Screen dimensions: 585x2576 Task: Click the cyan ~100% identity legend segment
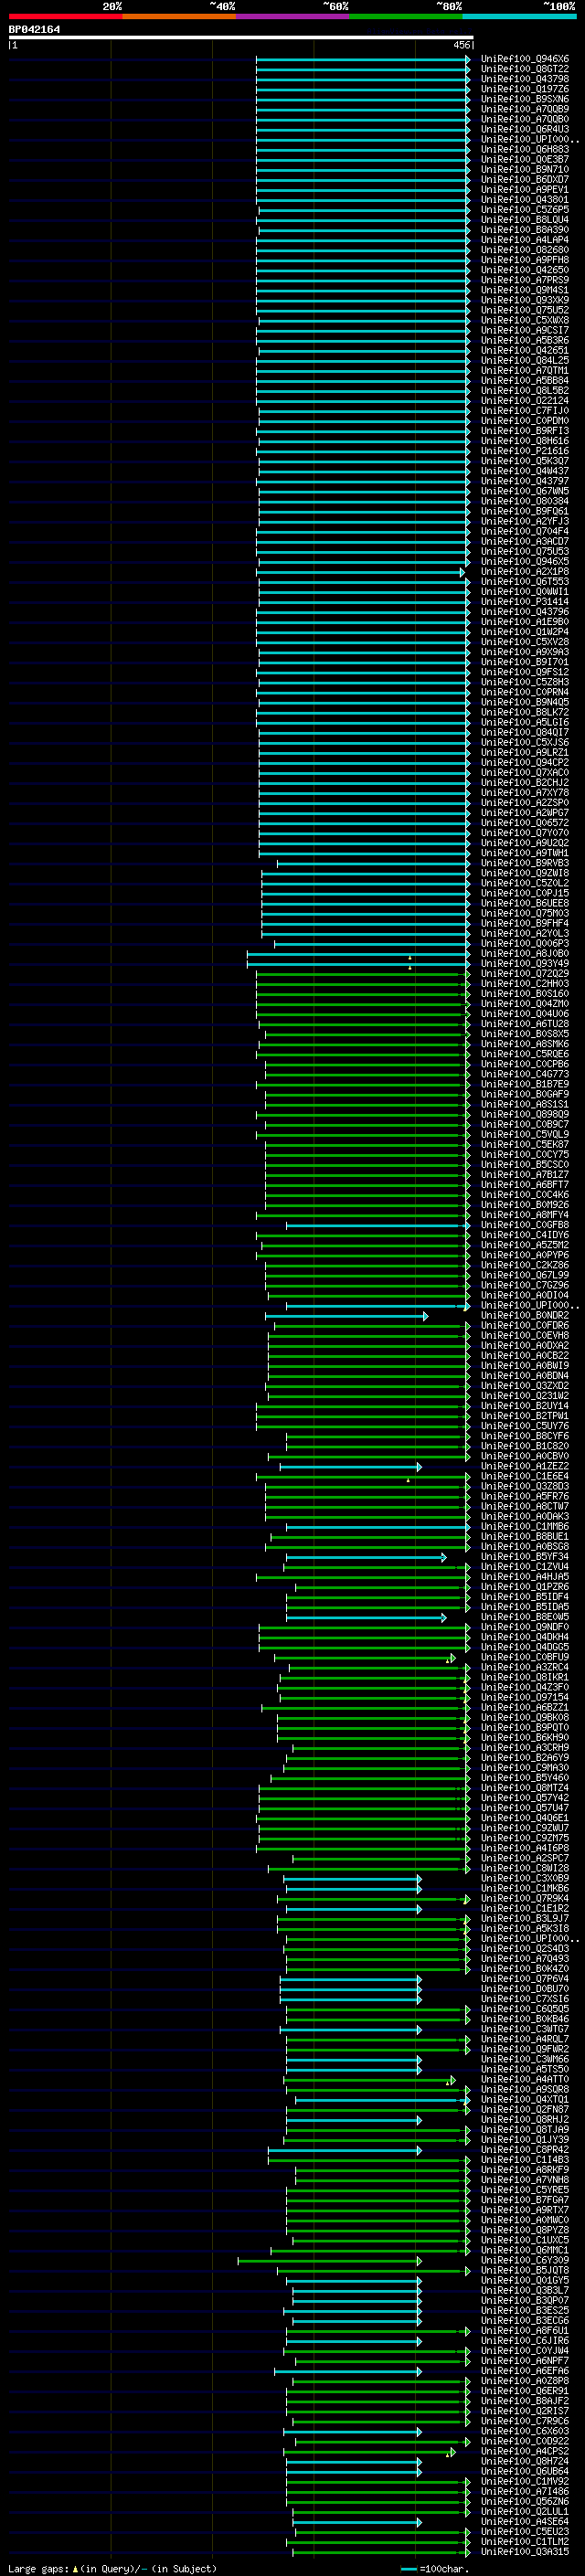tap(520, 16)
